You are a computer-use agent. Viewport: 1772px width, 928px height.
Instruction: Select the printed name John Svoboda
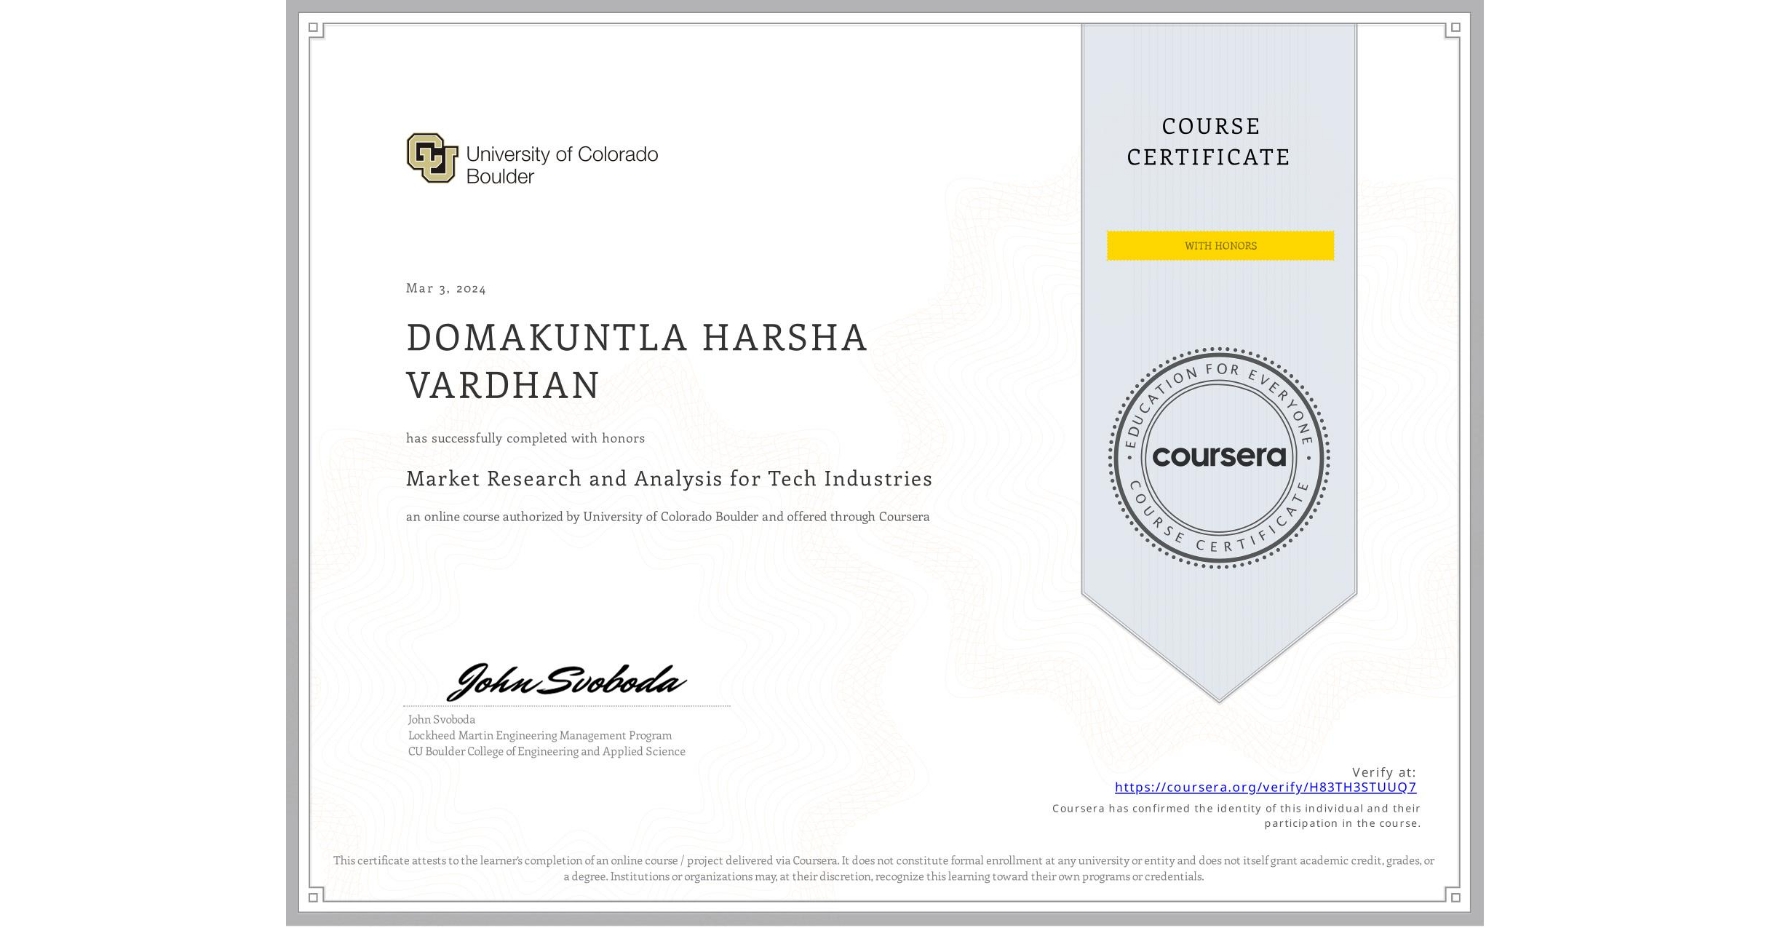point(441,719)
